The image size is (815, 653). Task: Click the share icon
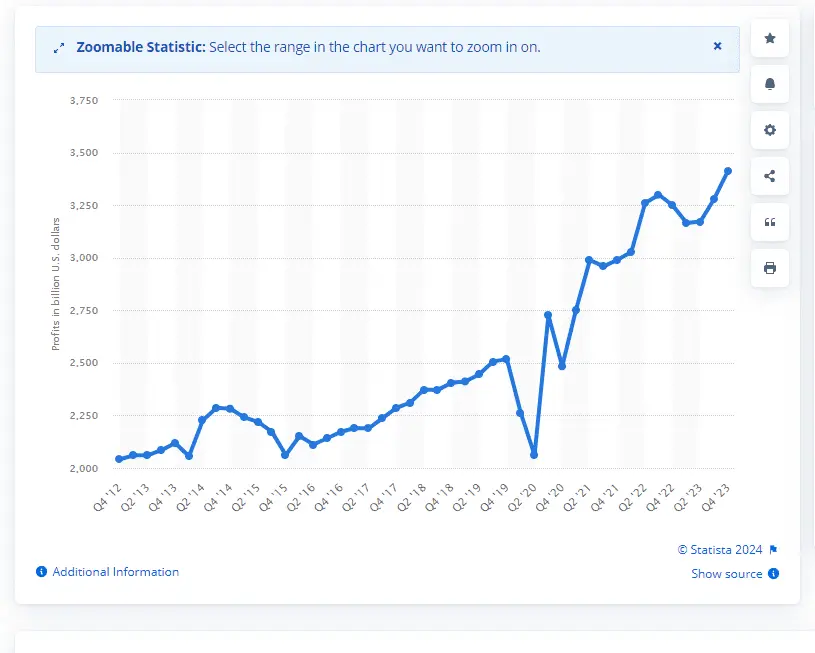(769, 176)
